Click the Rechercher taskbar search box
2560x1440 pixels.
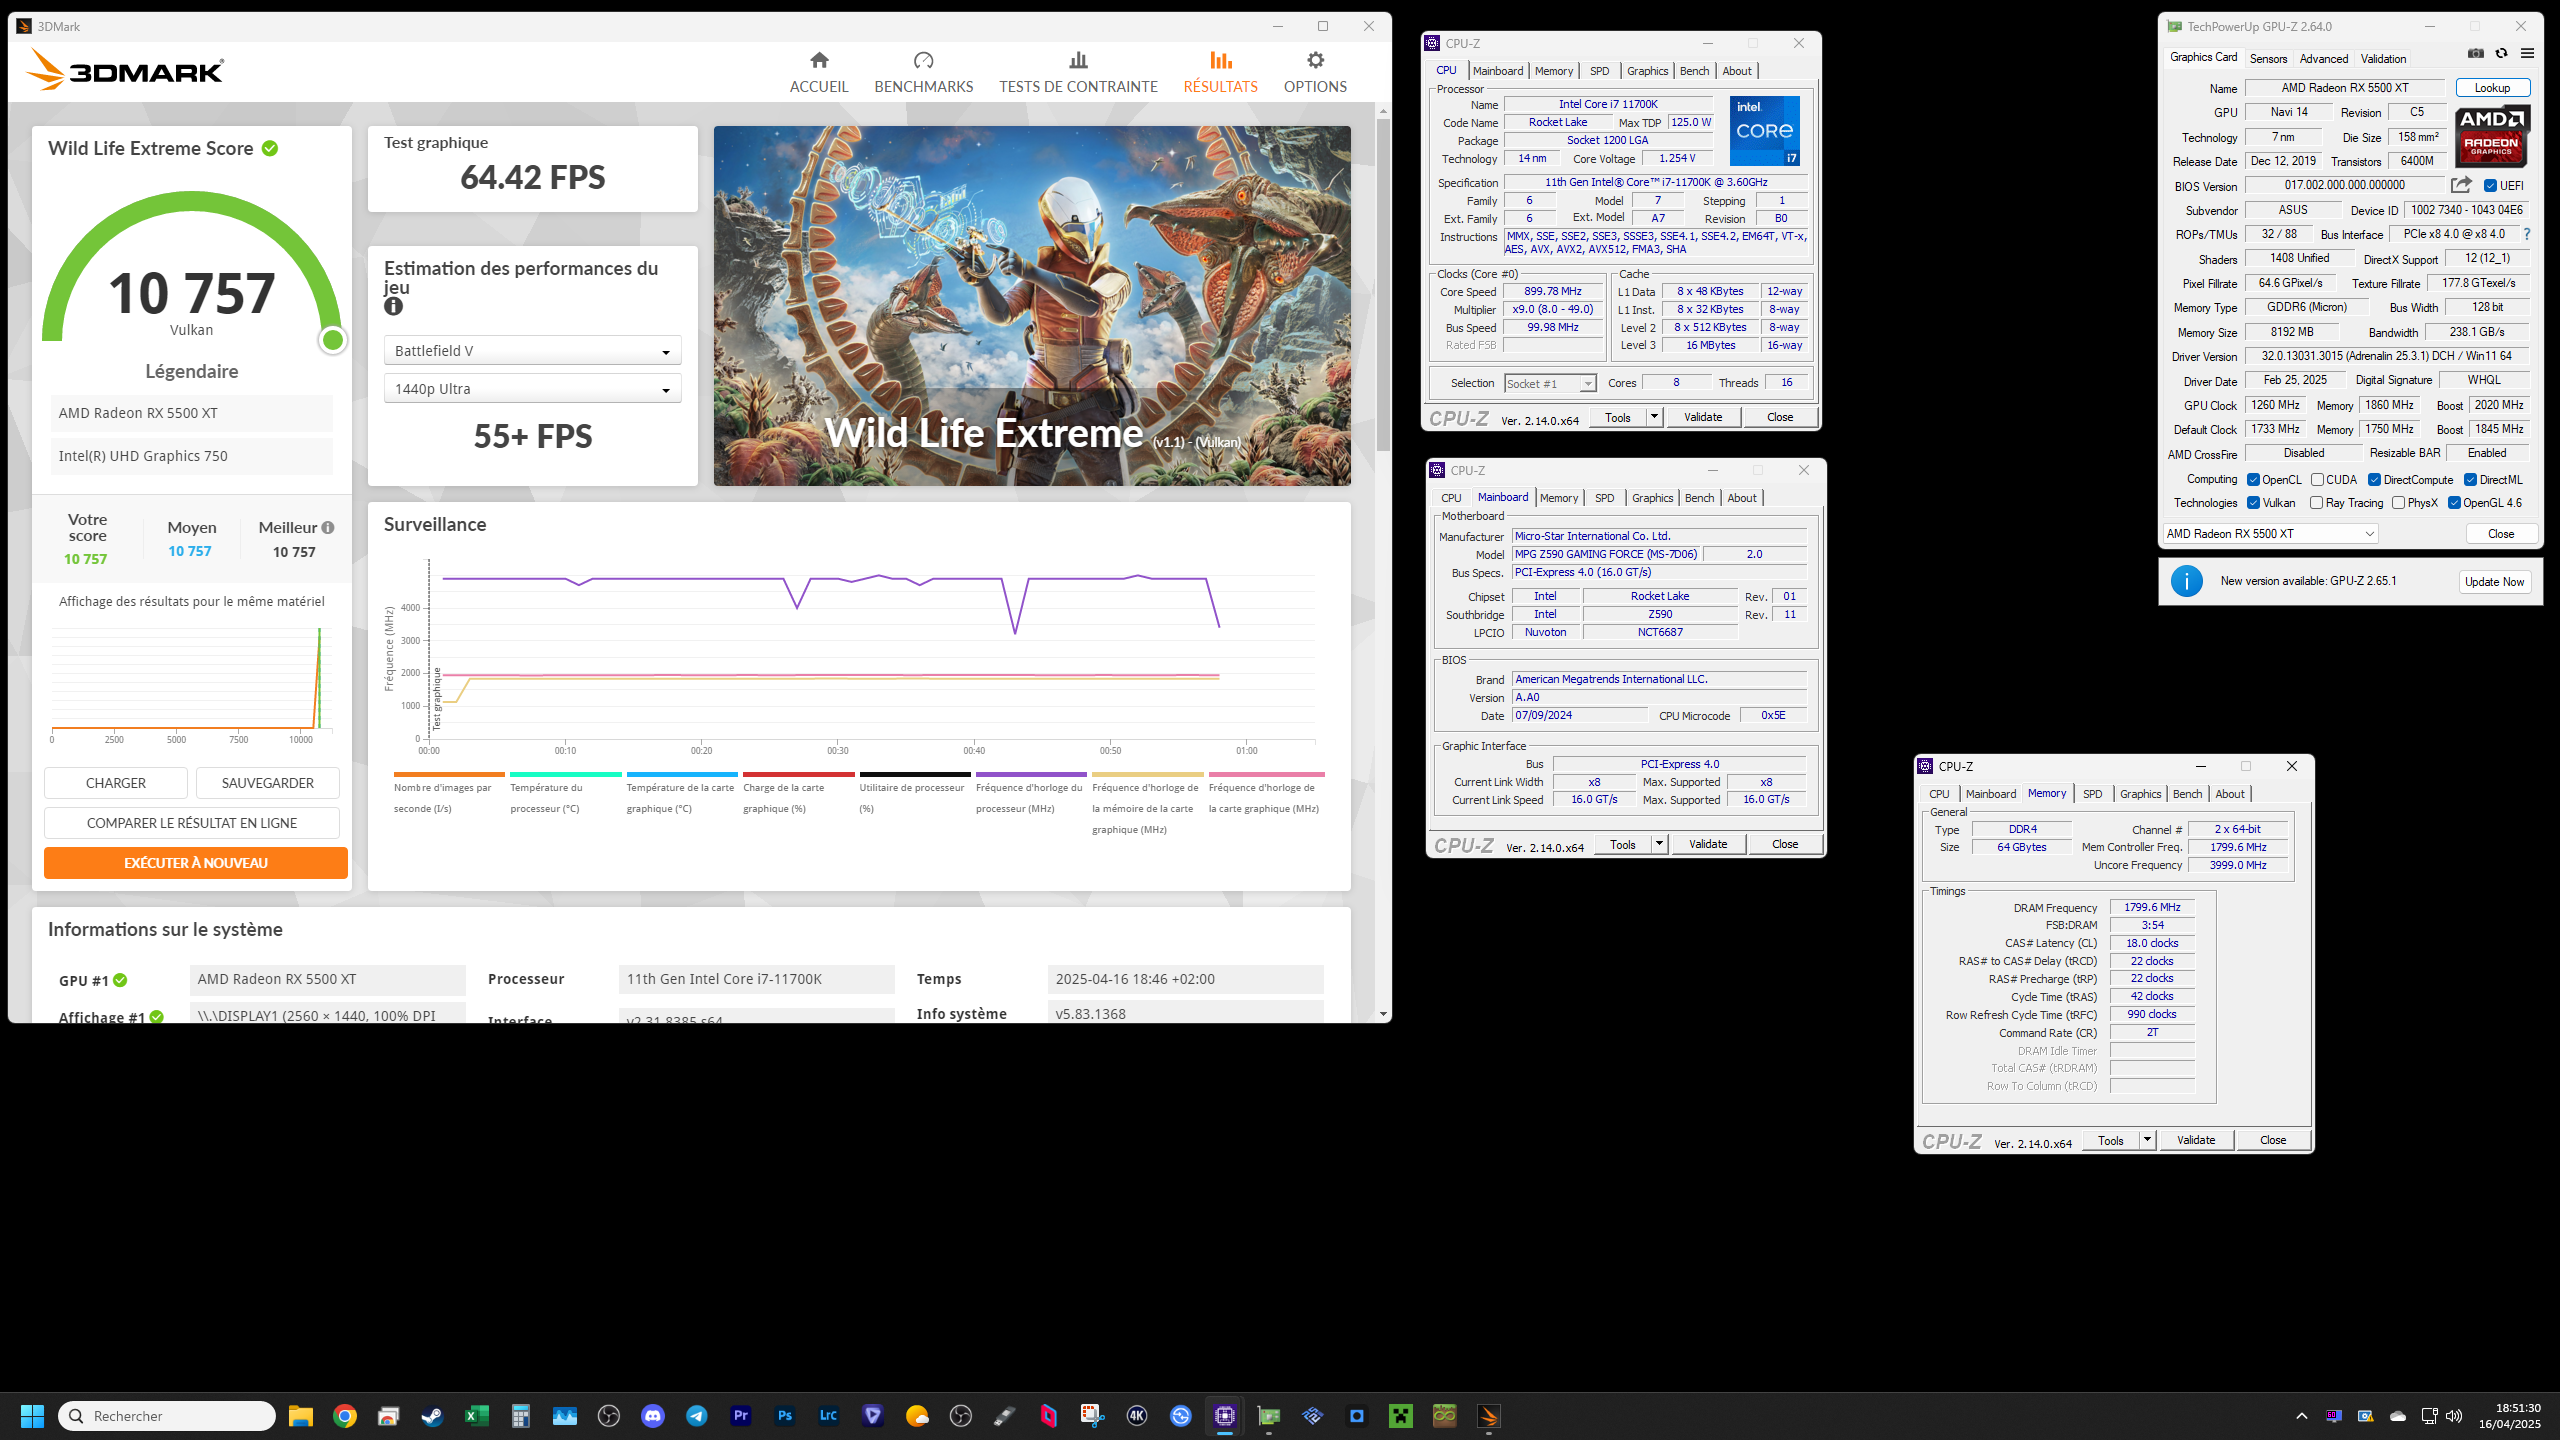167,1416
